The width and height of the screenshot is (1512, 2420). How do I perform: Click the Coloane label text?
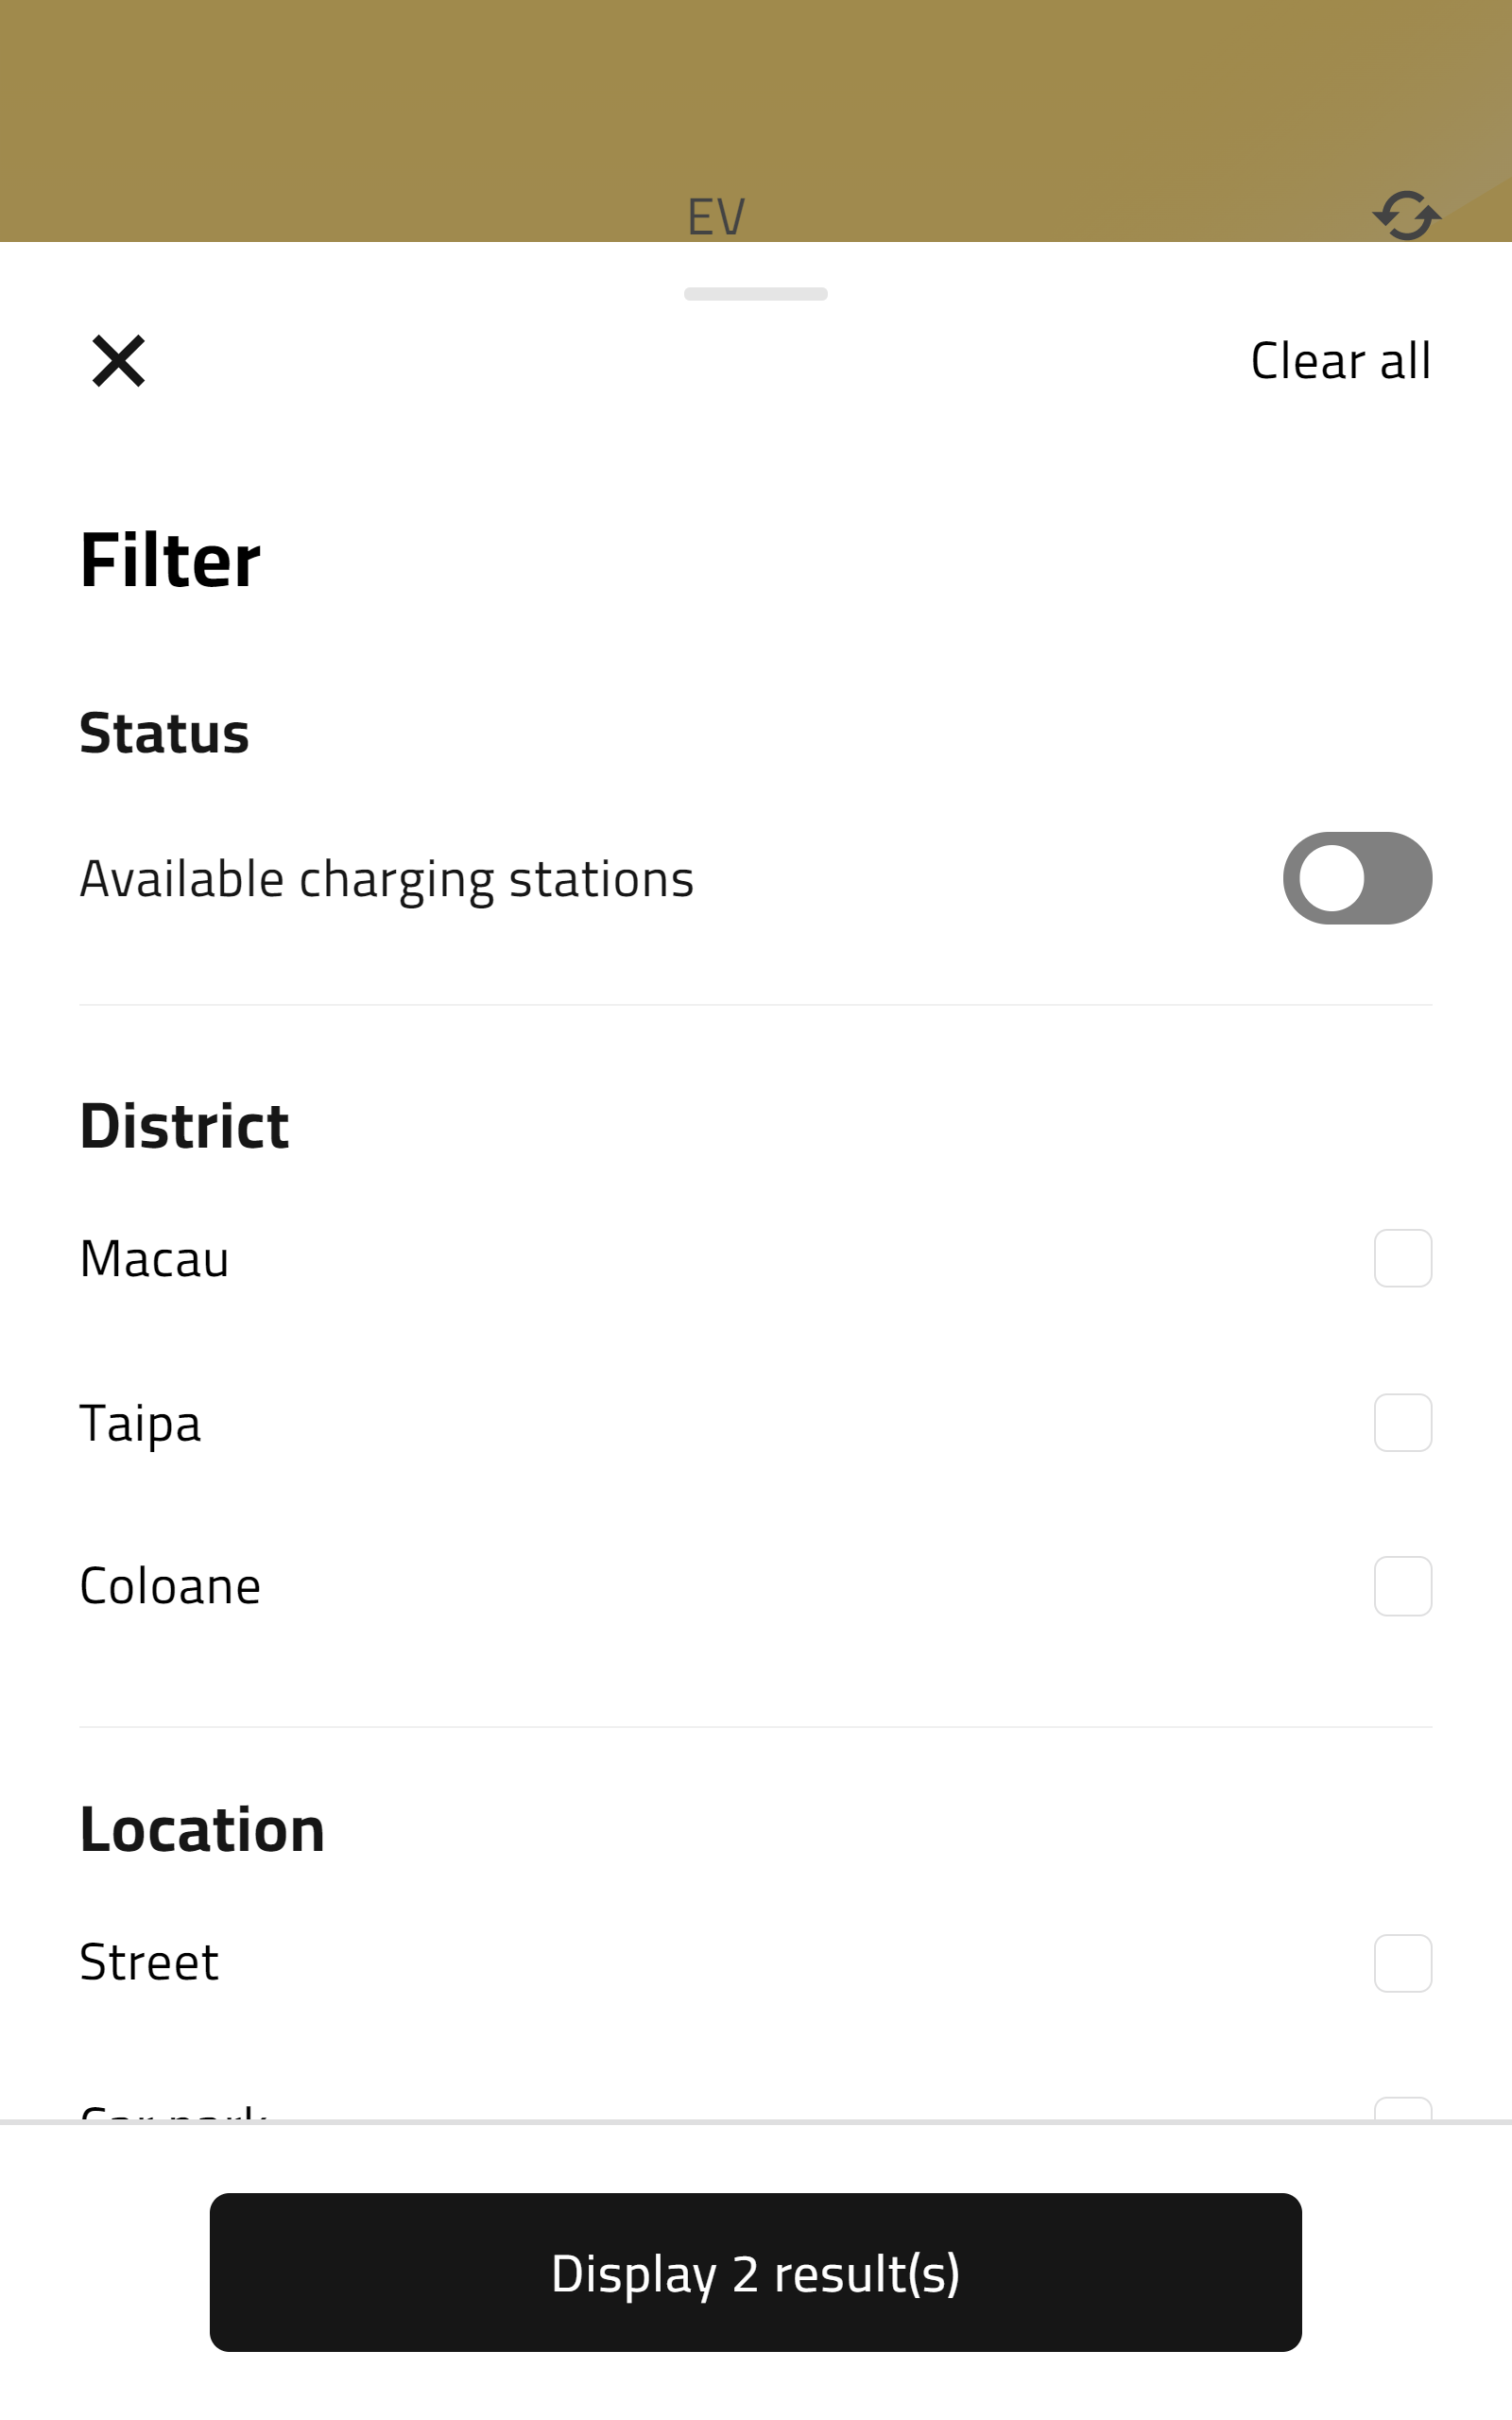[x=171, y=1587]
